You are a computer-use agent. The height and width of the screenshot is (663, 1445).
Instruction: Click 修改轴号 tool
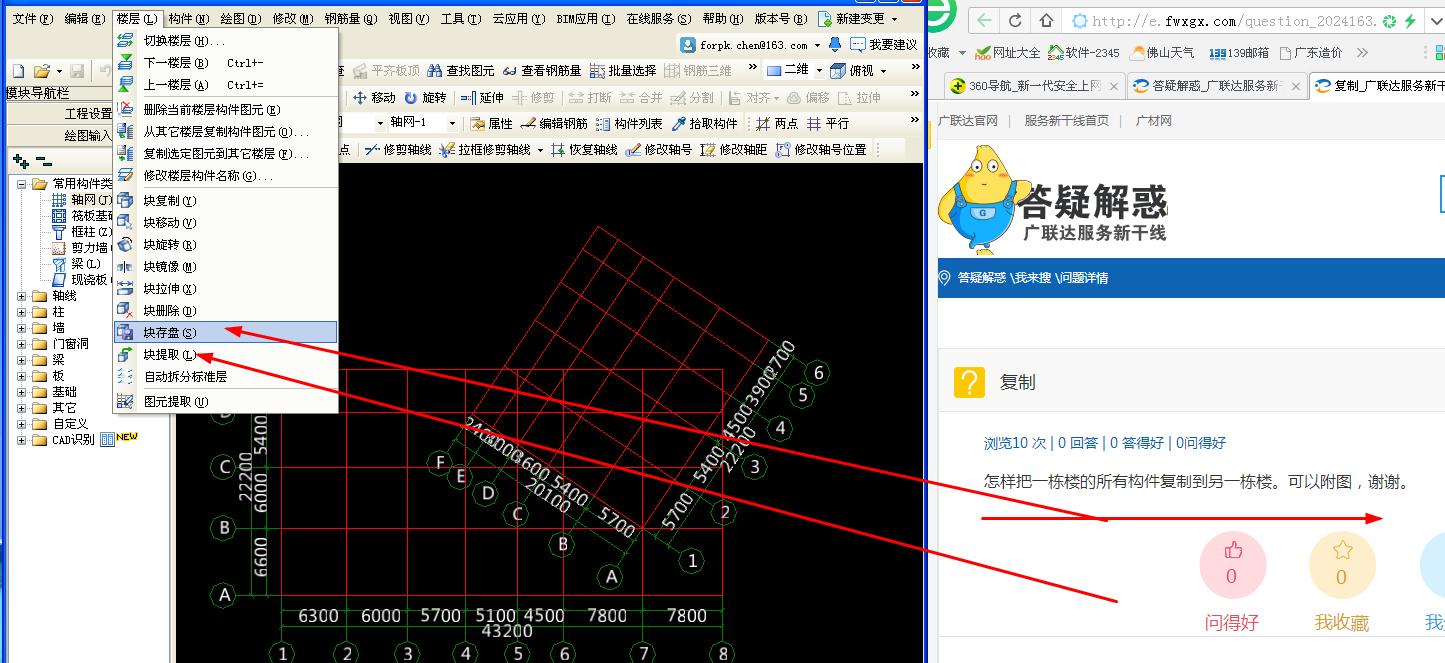[x=659, y=149]
